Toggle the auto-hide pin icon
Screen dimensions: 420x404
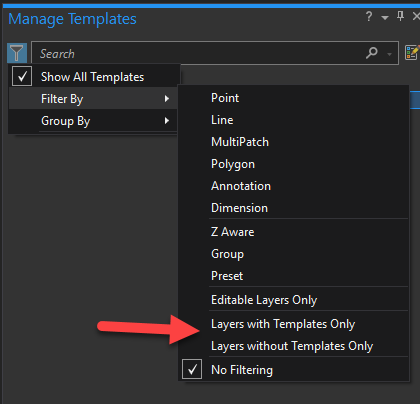pos(401,16)
